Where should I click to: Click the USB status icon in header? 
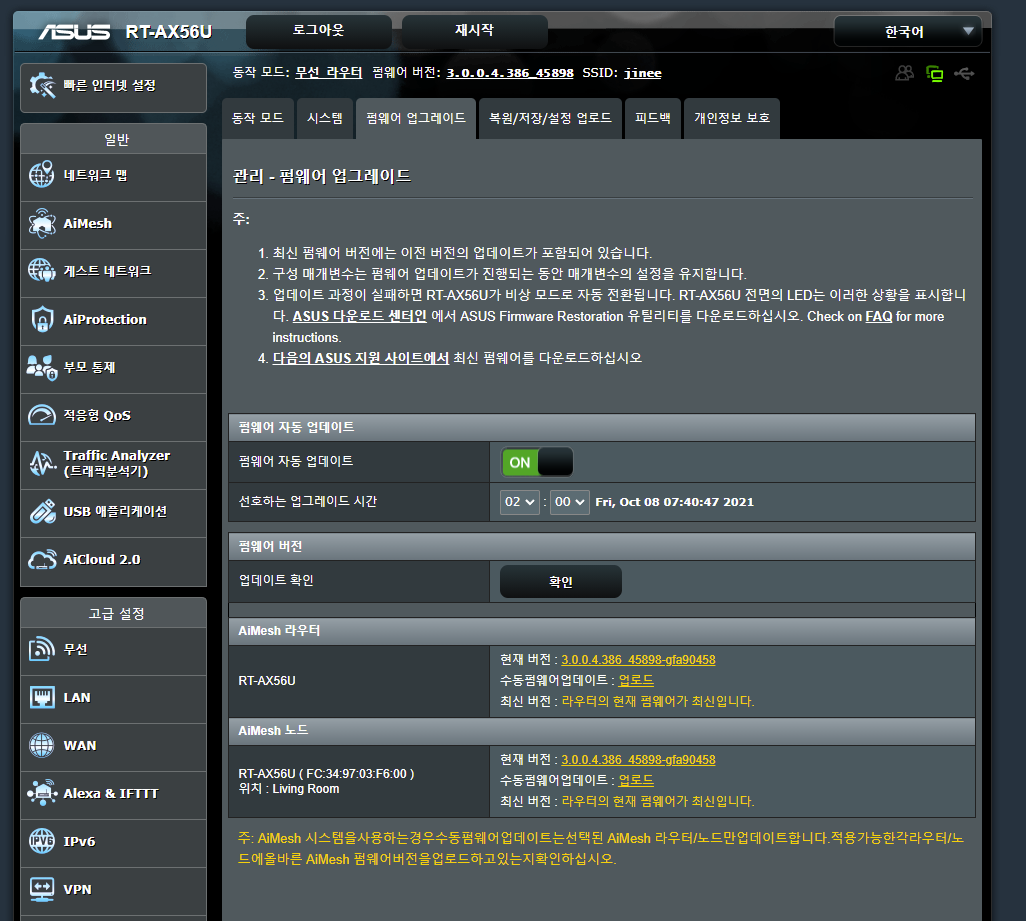tap(964, 73)
